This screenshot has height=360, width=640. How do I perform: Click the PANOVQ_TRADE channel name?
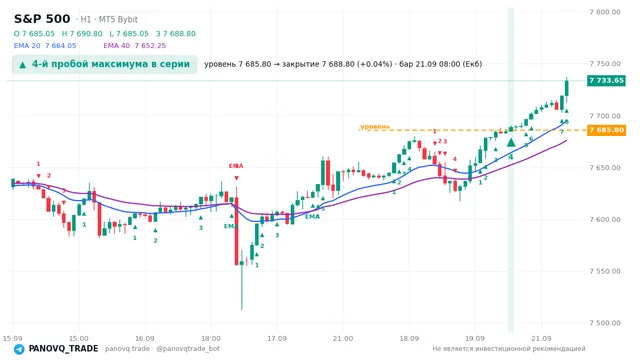(63, 349)
